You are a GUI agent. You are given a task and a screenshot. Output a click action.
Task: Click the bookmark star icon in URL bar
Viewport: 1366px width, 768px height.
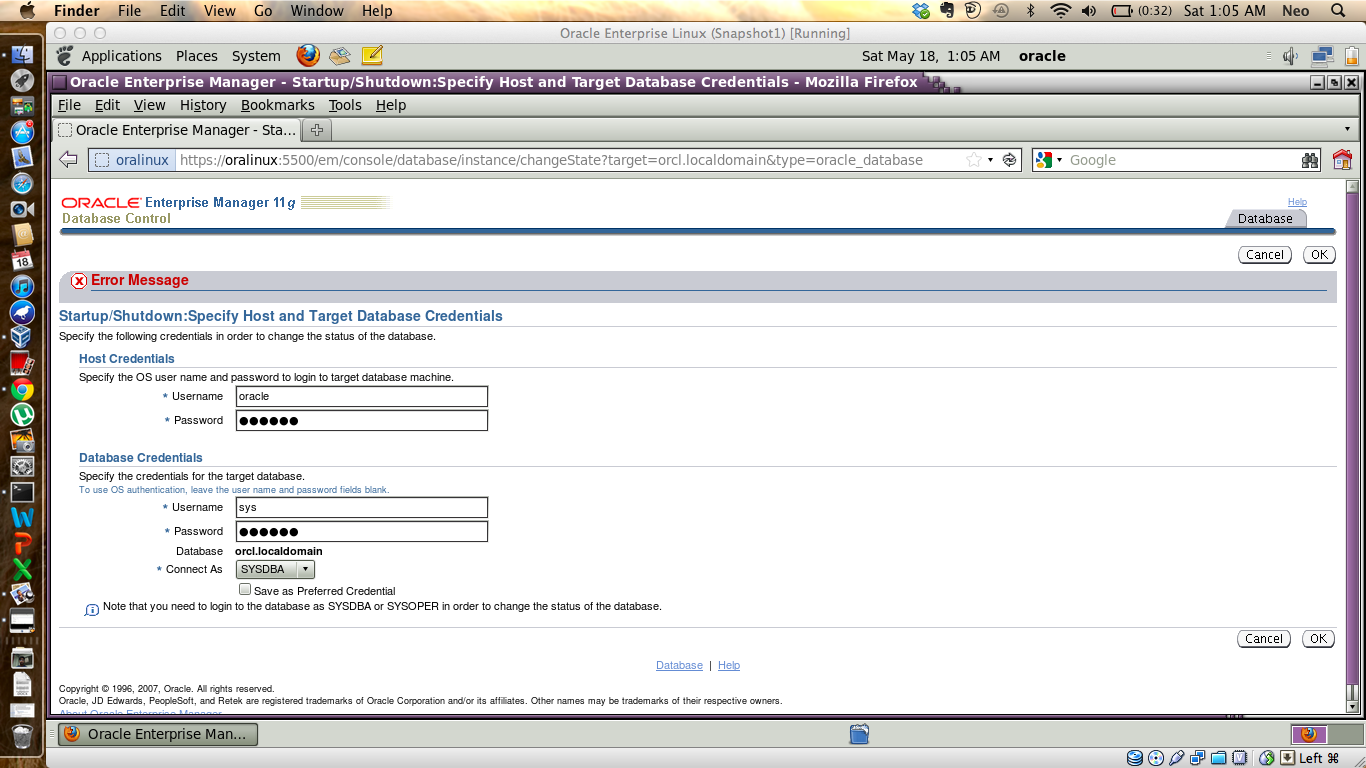(x=973, y=160)
